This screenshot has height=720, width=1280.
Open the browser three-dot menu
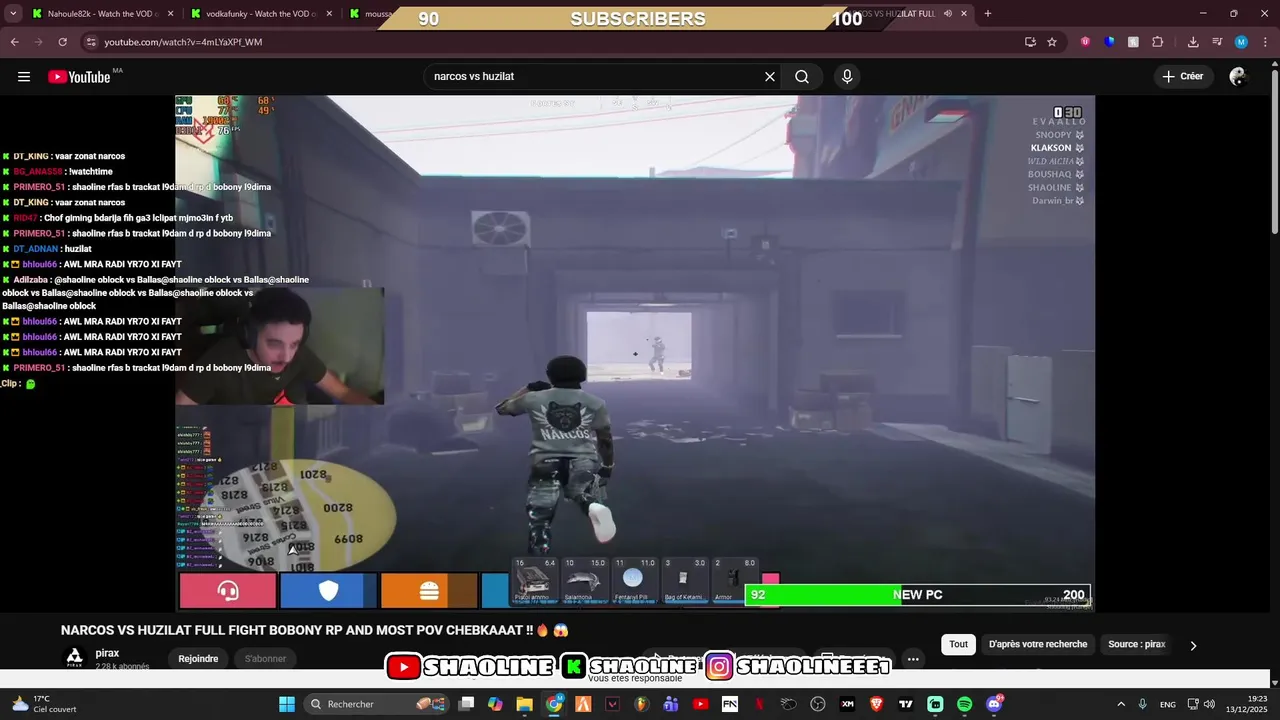click(1265, 42)
